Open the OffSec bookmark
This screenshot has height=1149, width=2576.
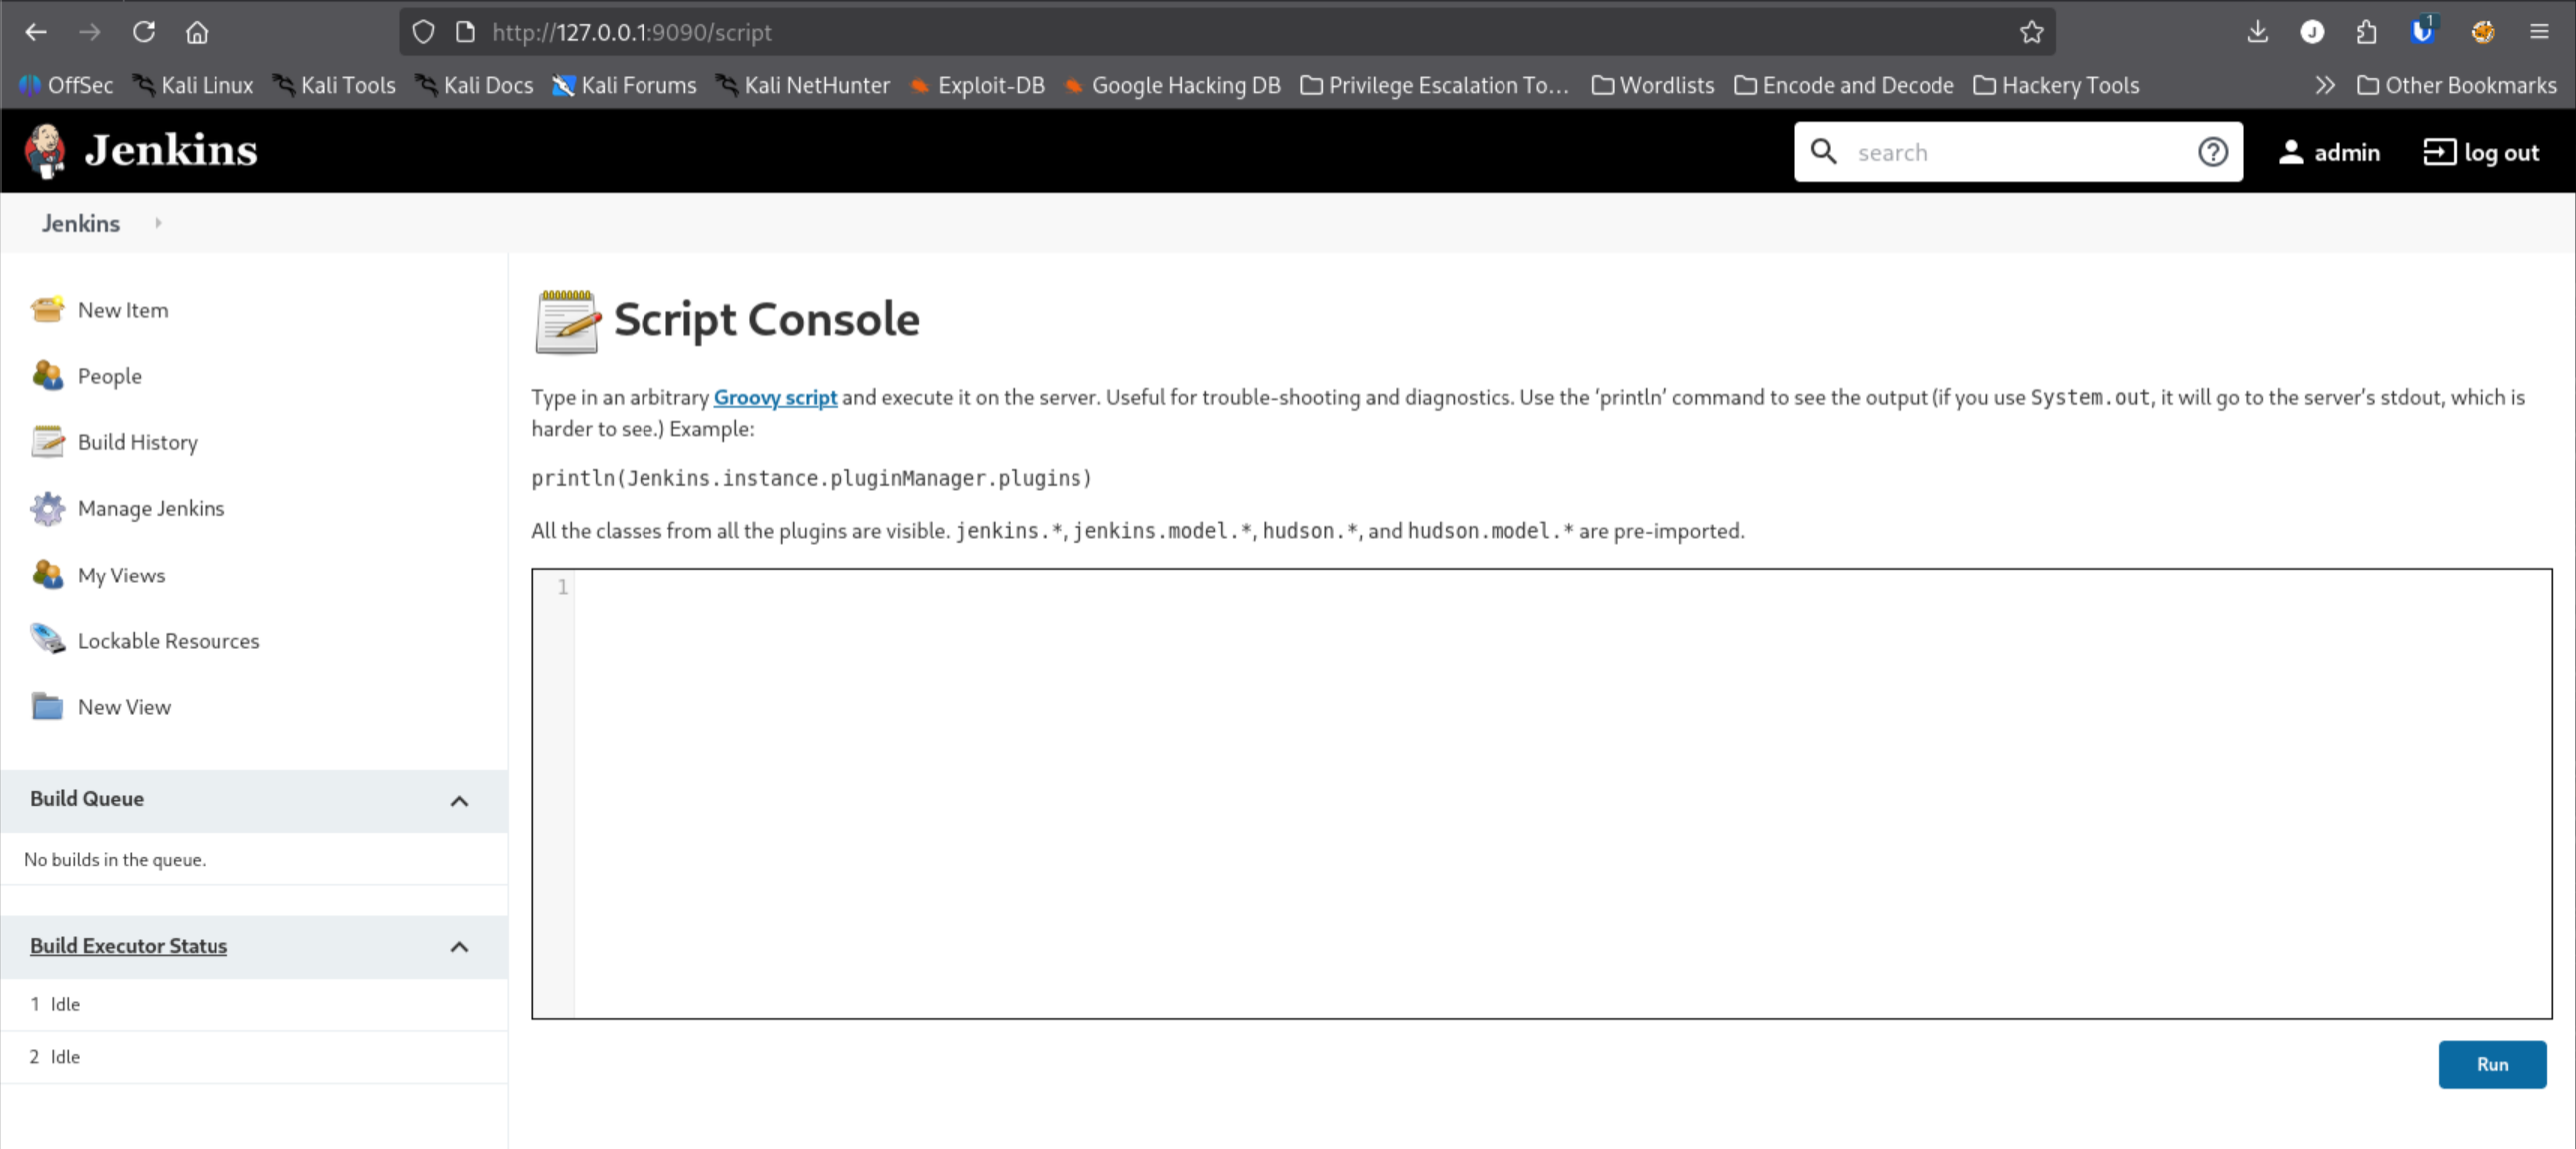tap(66, 85)
